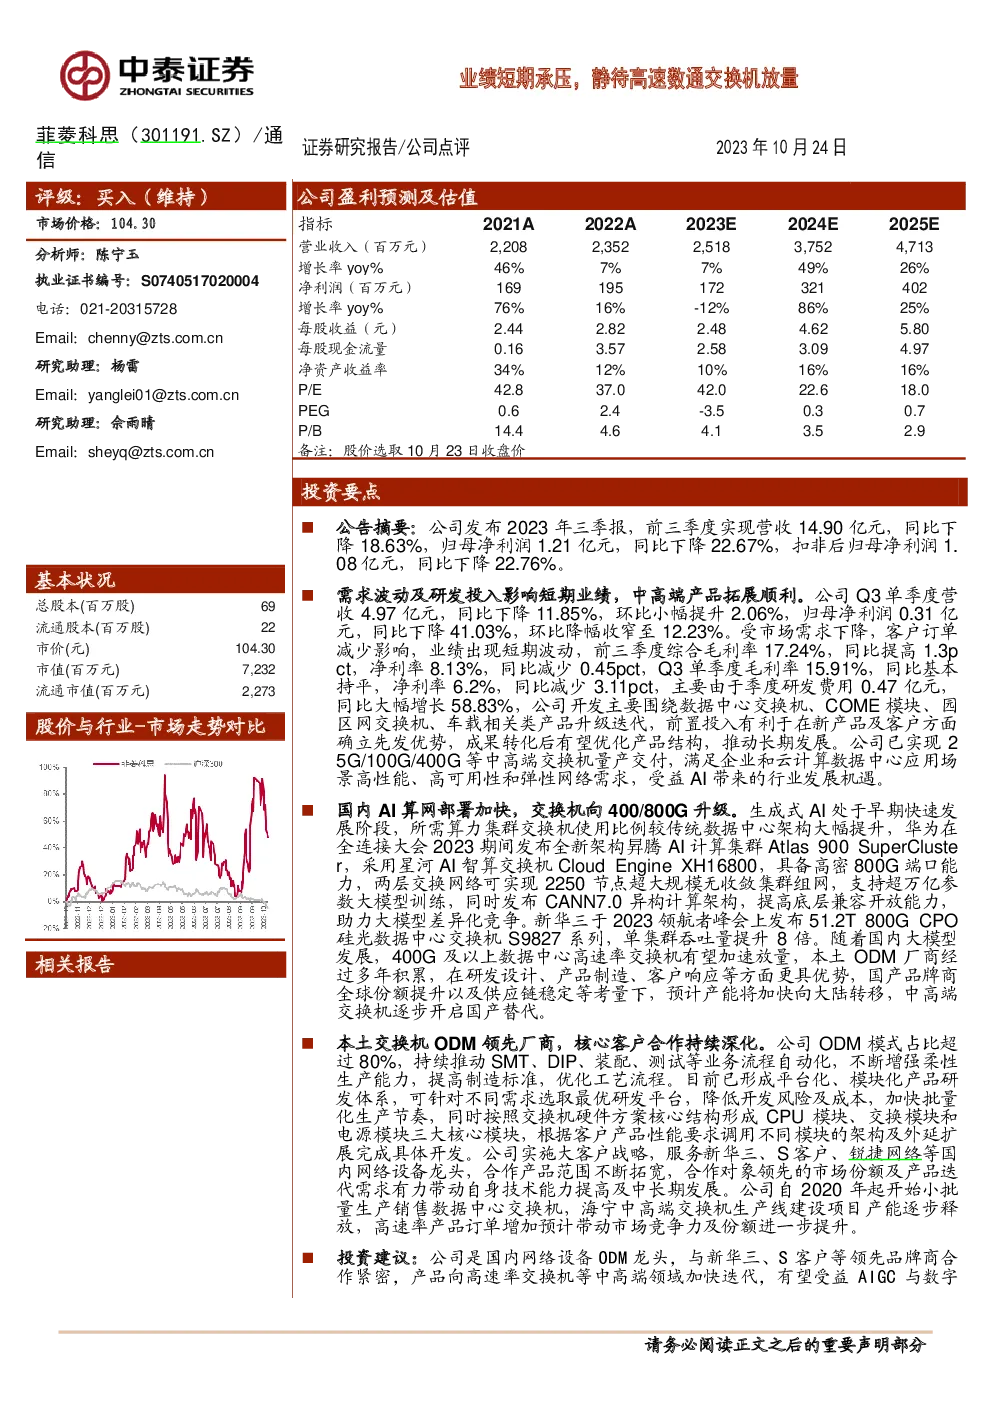Select the 2024E EPS value 4.62
This screenshot has height=1403, width=992.
point(813,329)
